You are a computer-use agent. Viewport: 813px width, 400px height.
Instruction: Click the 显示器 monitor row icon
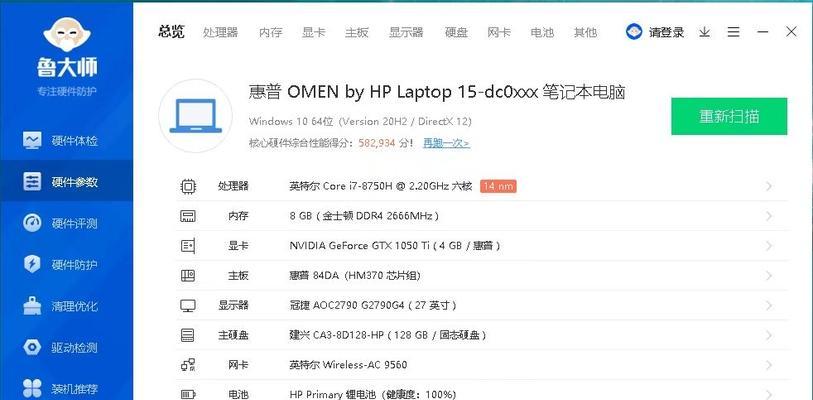(188, 306)
